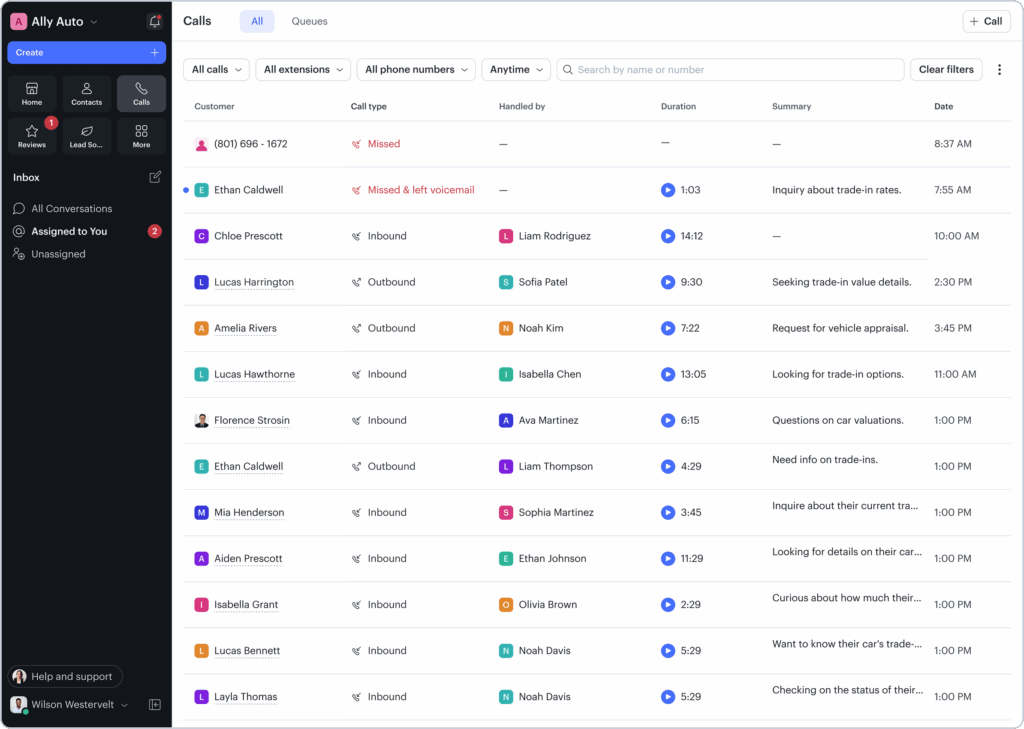This screenshot has width=1024, height=729.
Task: Open the Reviews section
Action: pyautogui.click(x=32, y=136)
